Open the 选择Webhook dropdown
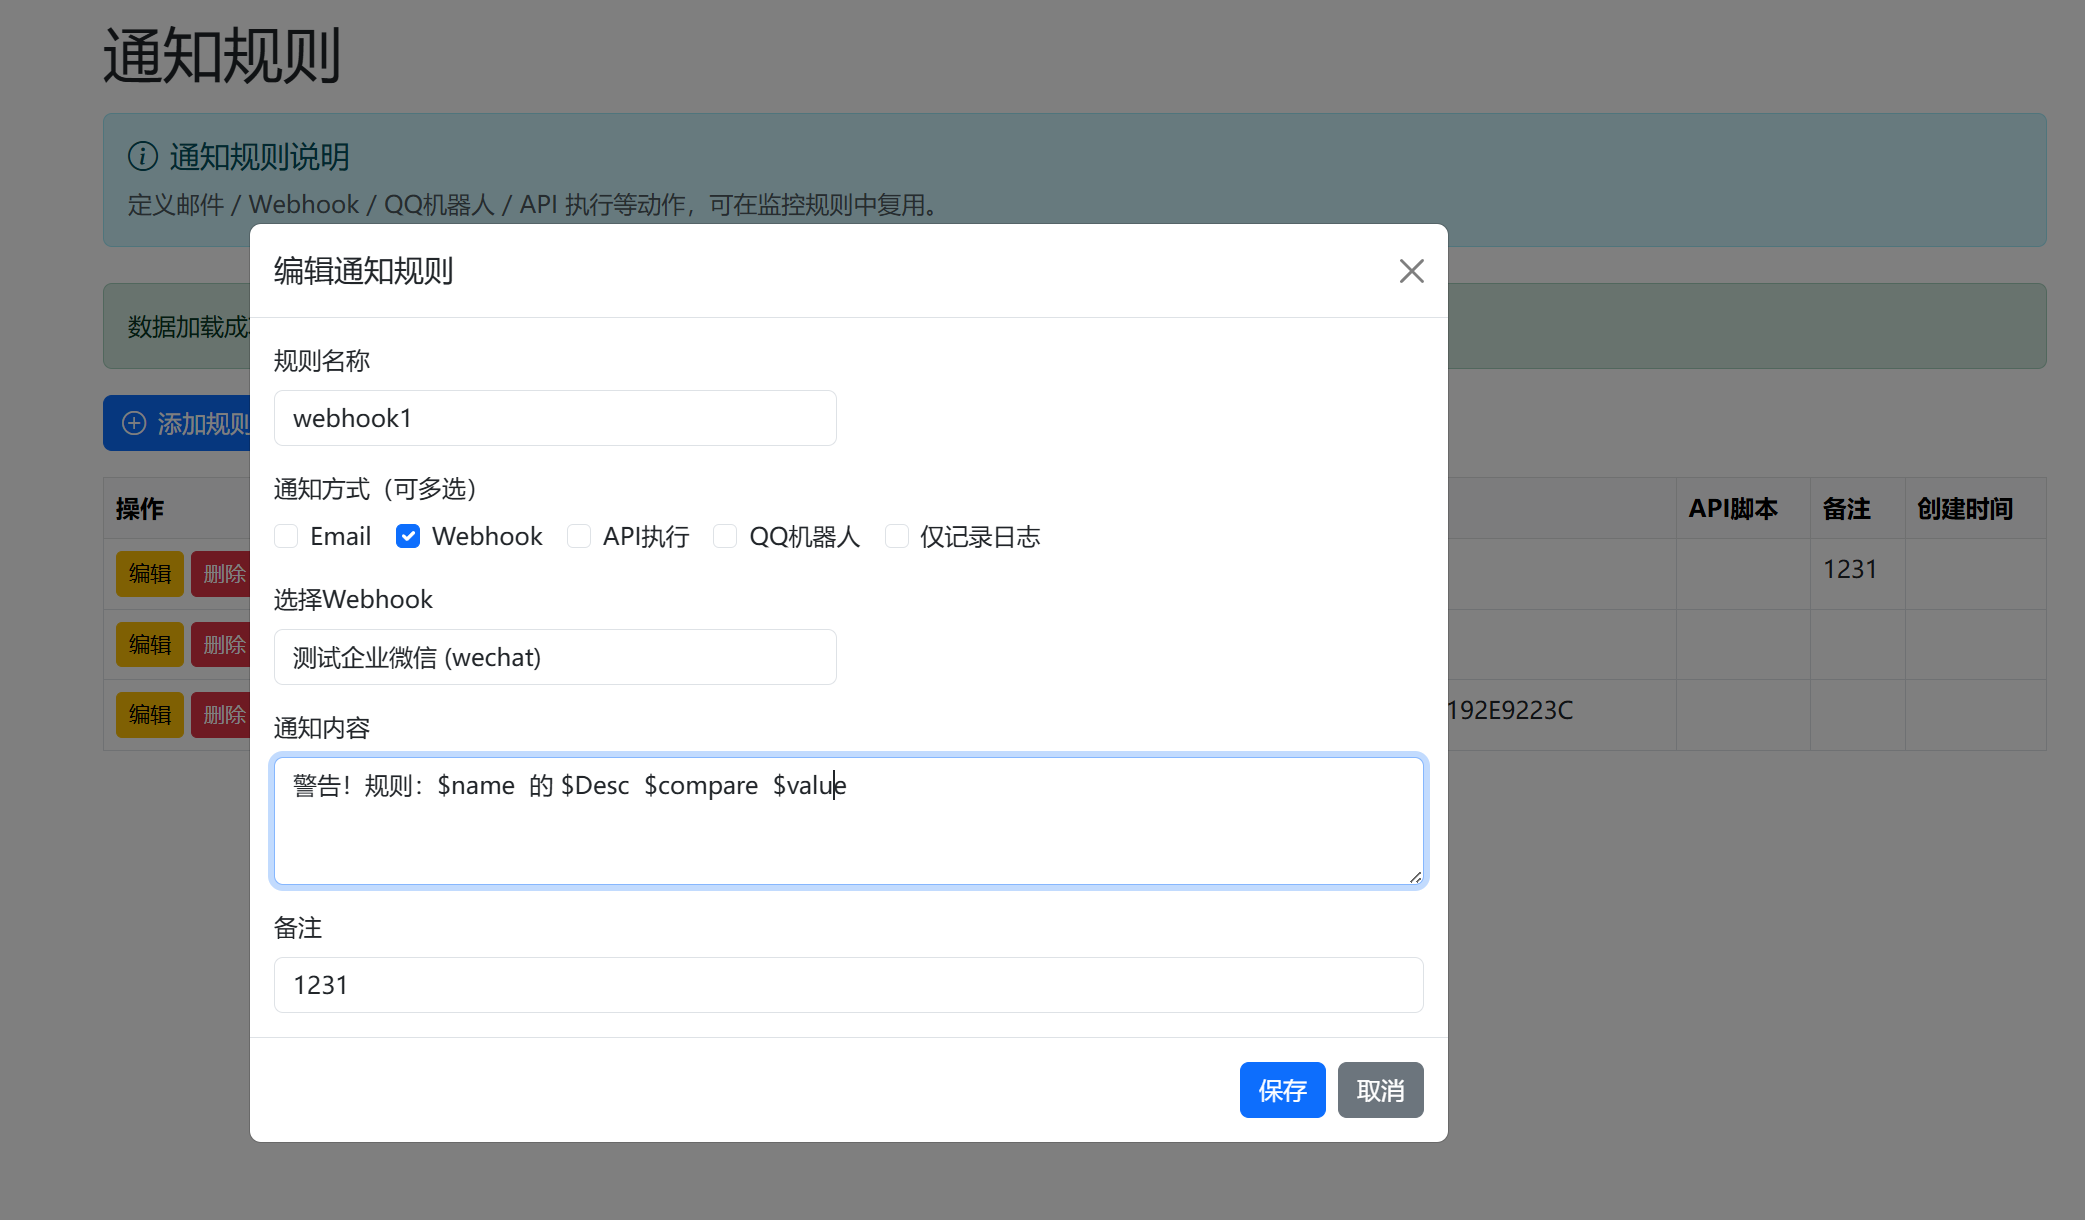 [555, 657]
